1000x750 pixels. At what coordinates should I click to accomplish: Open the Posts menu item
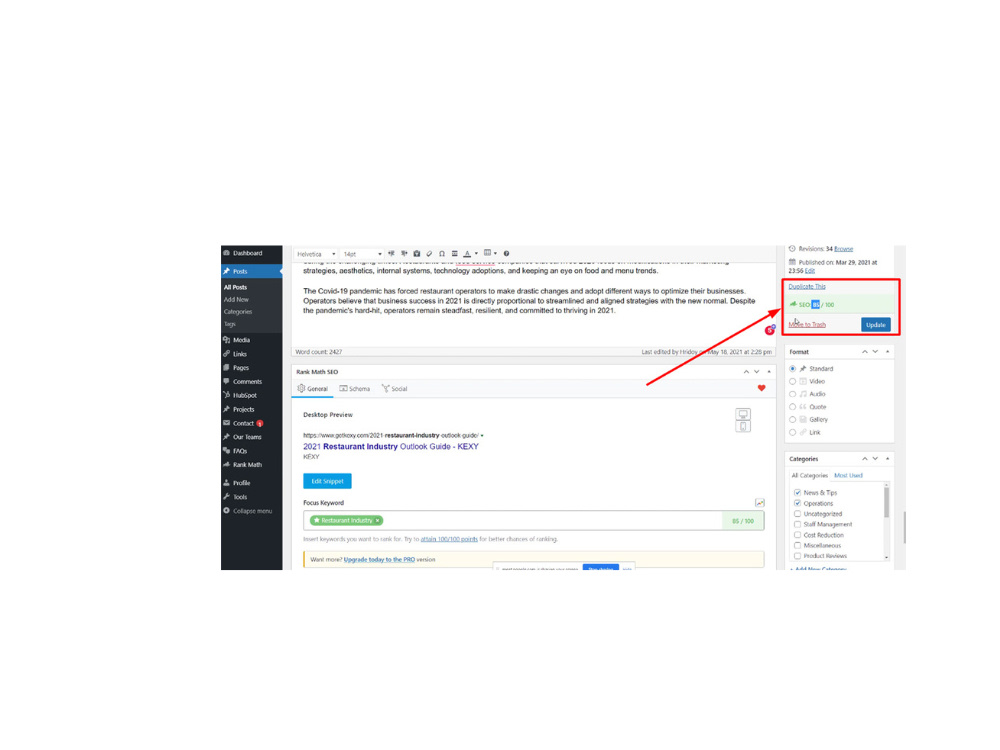tap(251, 271)
